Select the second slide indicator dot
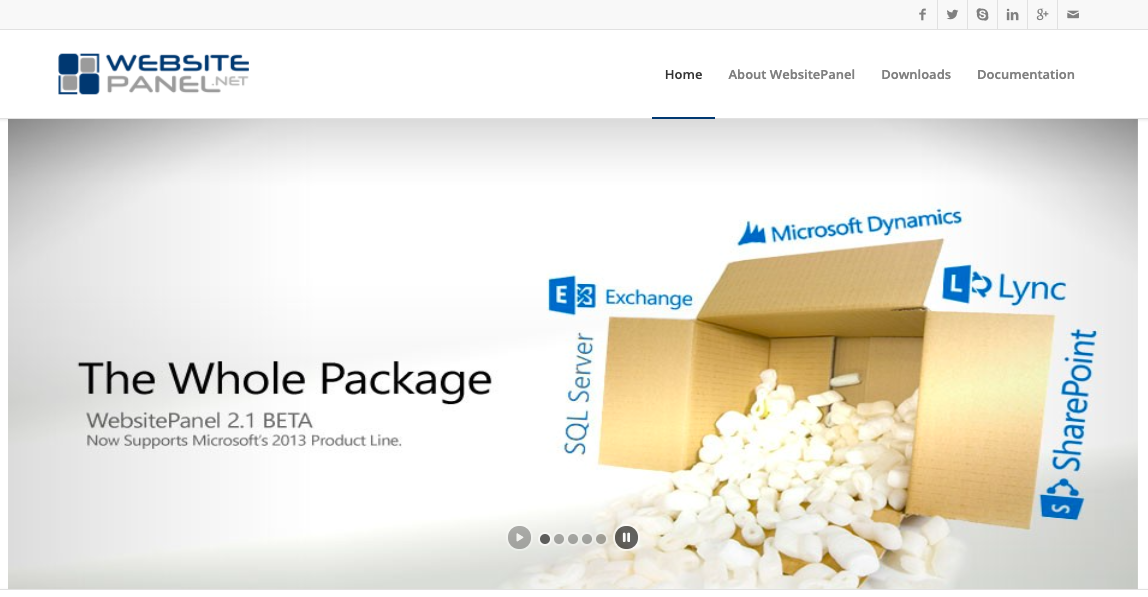 point(559,539)
